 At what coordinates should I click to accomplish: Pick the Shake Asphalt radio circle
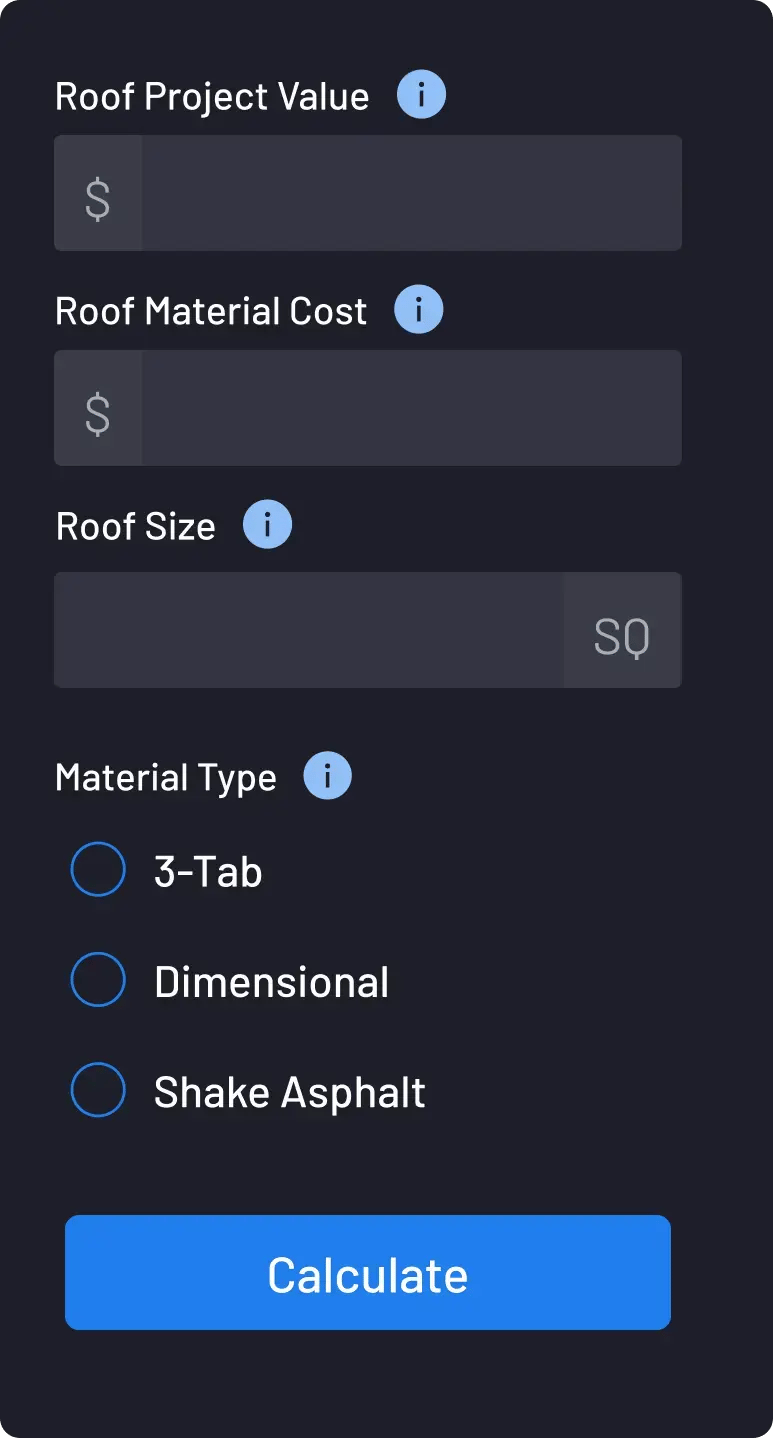click(x=98, y=1090)
